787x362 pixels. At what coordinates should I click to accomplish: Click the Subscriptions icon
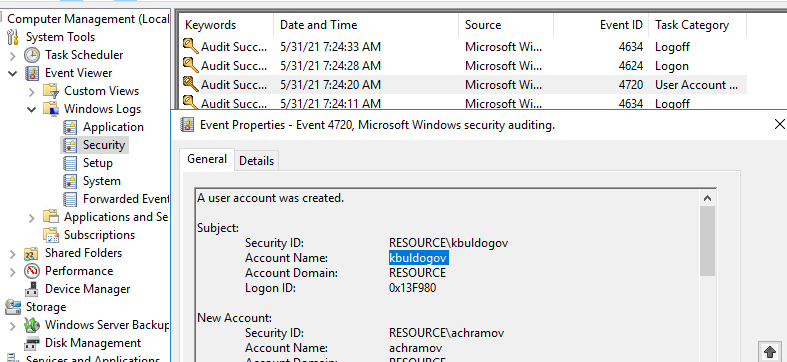[x=51, y=235]
